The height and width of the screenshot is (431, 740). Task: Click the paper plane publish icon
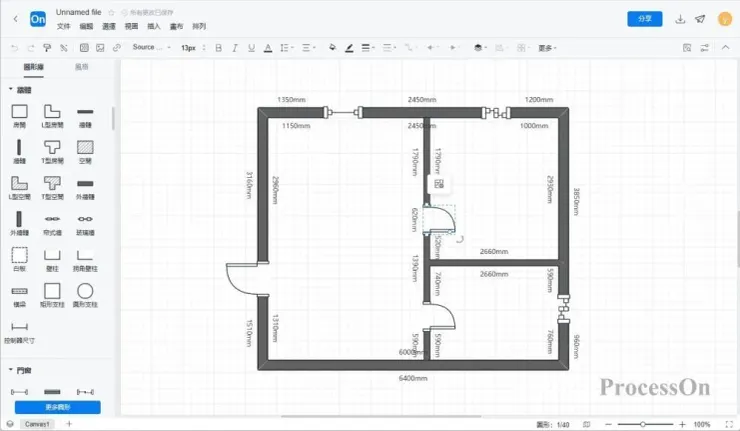(x=700, y=19)
